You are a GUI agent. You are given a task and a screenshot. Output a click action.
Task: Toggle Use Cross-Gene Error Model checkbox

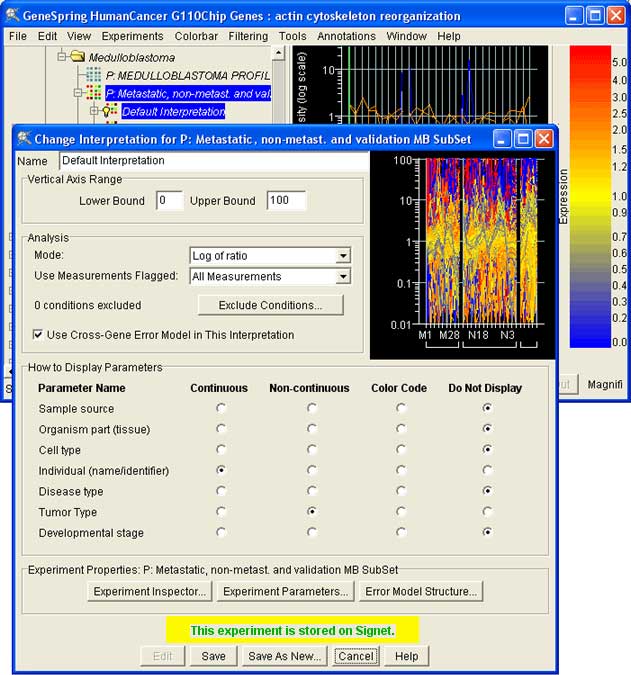click(38, 335)
